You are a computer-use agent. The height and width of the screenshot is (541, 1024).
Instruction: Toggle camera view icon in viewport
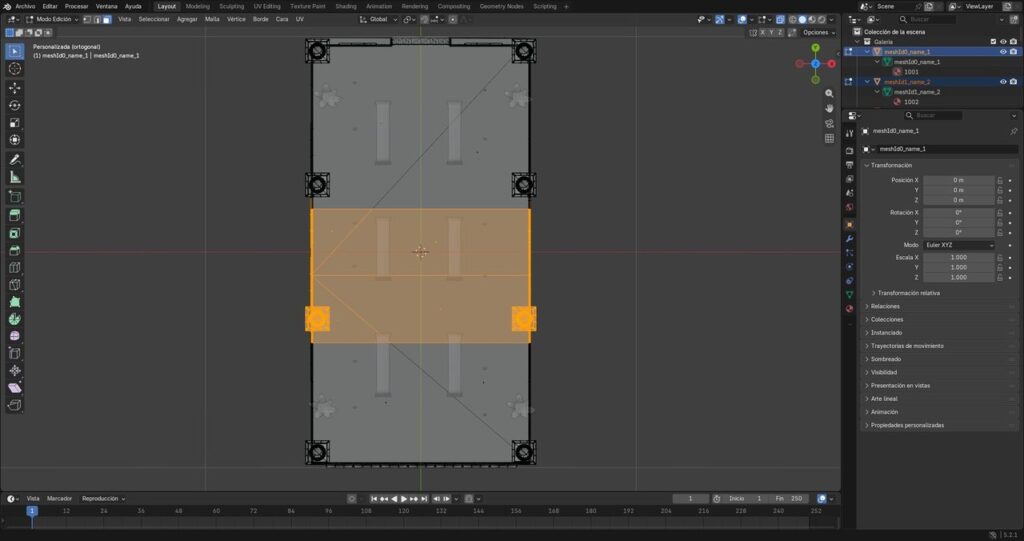(x=829, y=123)
